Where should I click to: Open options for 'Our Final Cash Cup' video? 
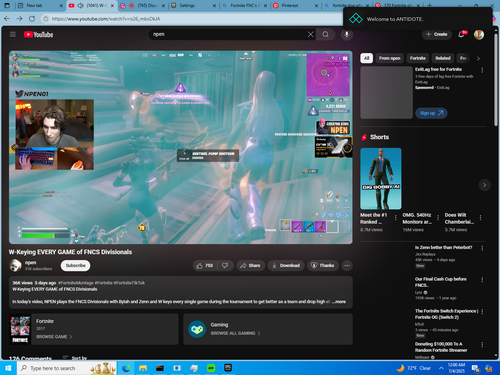click(482, 280)
